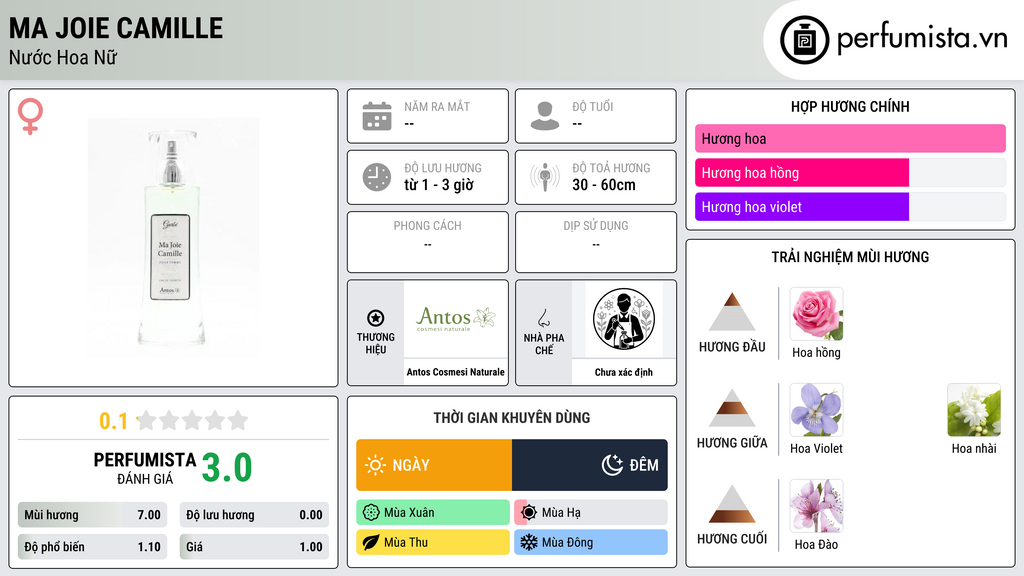Click the perfumer illustration in the circle
This screenshot has height=576, width=1024.
click(624, 319)
